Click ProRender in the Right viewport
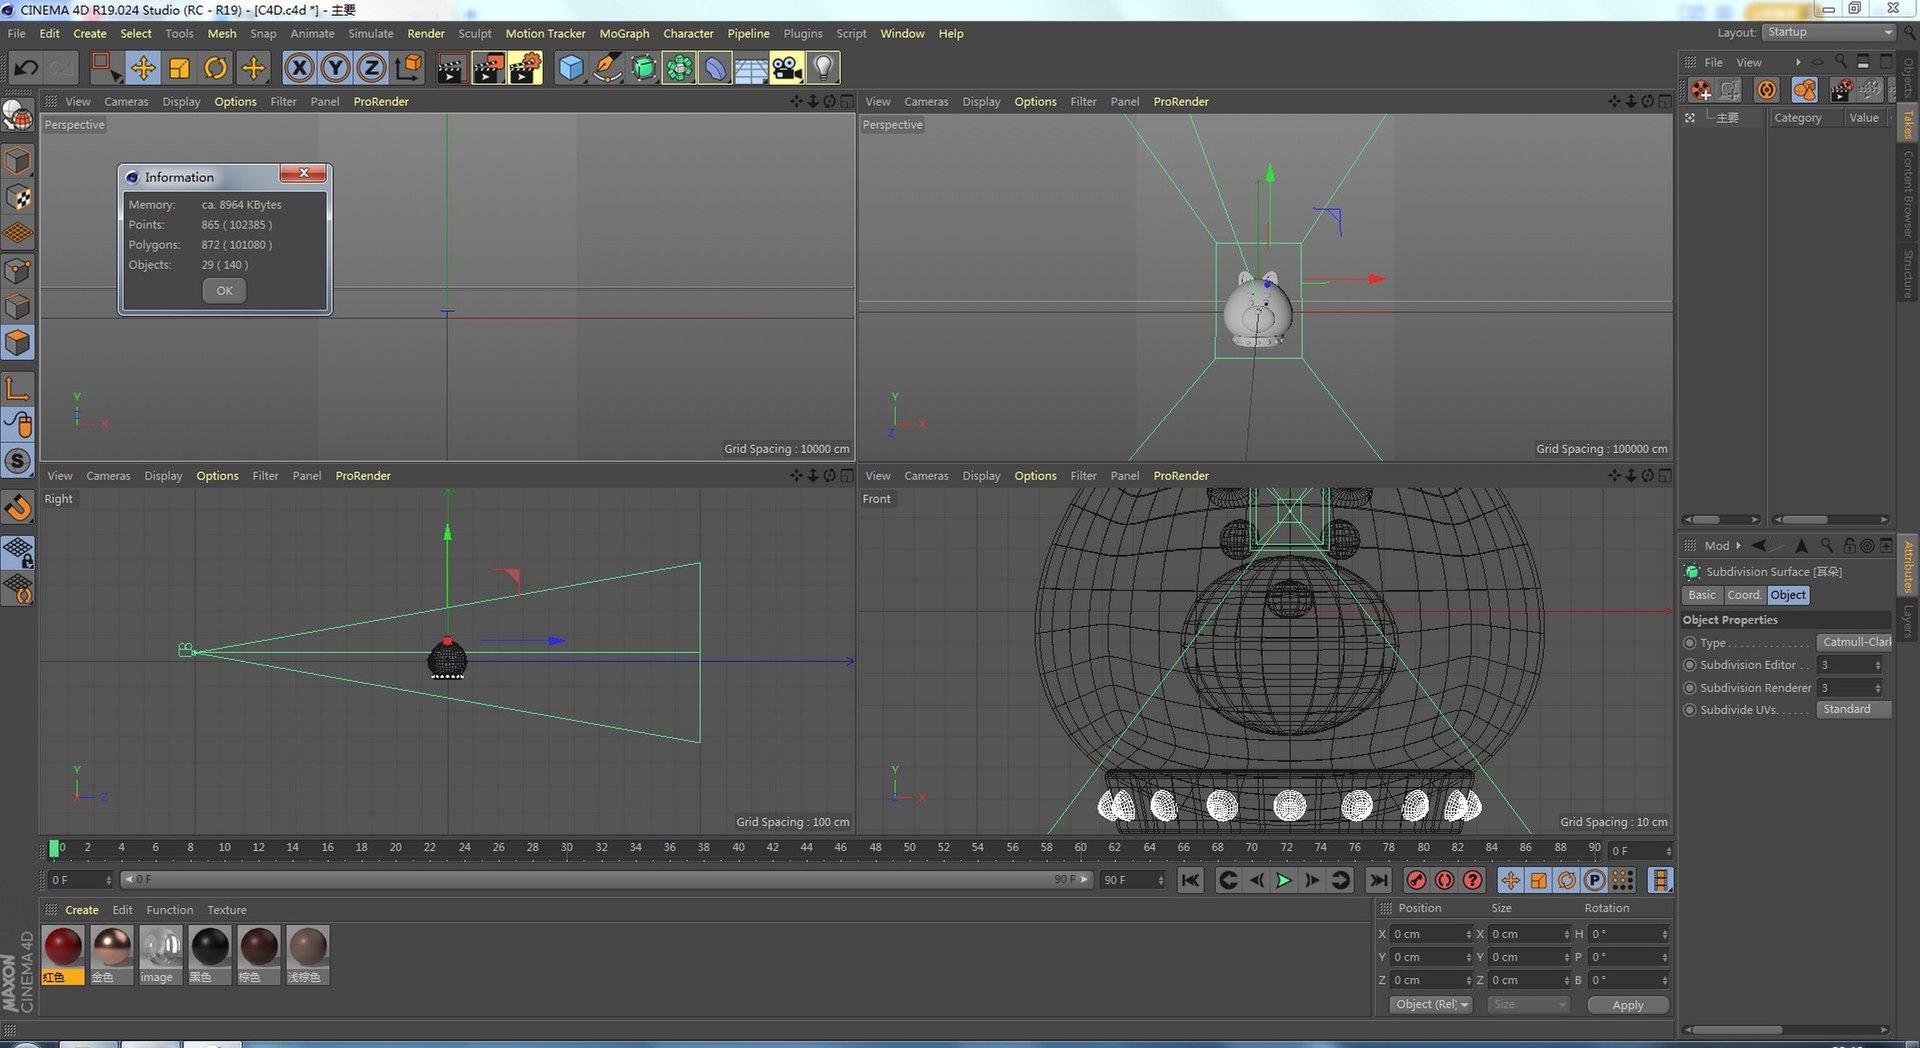The height and width of the screenshot is (1048, 1920). pos(363,476)
